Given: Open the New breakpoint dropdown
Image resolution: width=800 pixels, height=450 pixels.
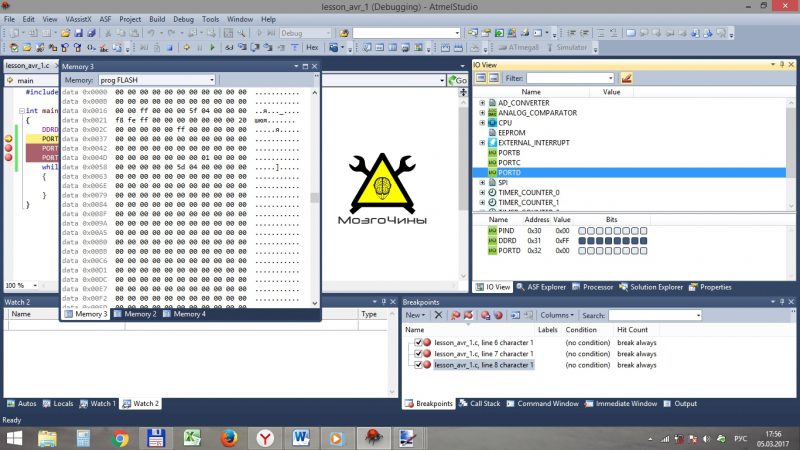Looking at the screenshot, I should [415, 315].
